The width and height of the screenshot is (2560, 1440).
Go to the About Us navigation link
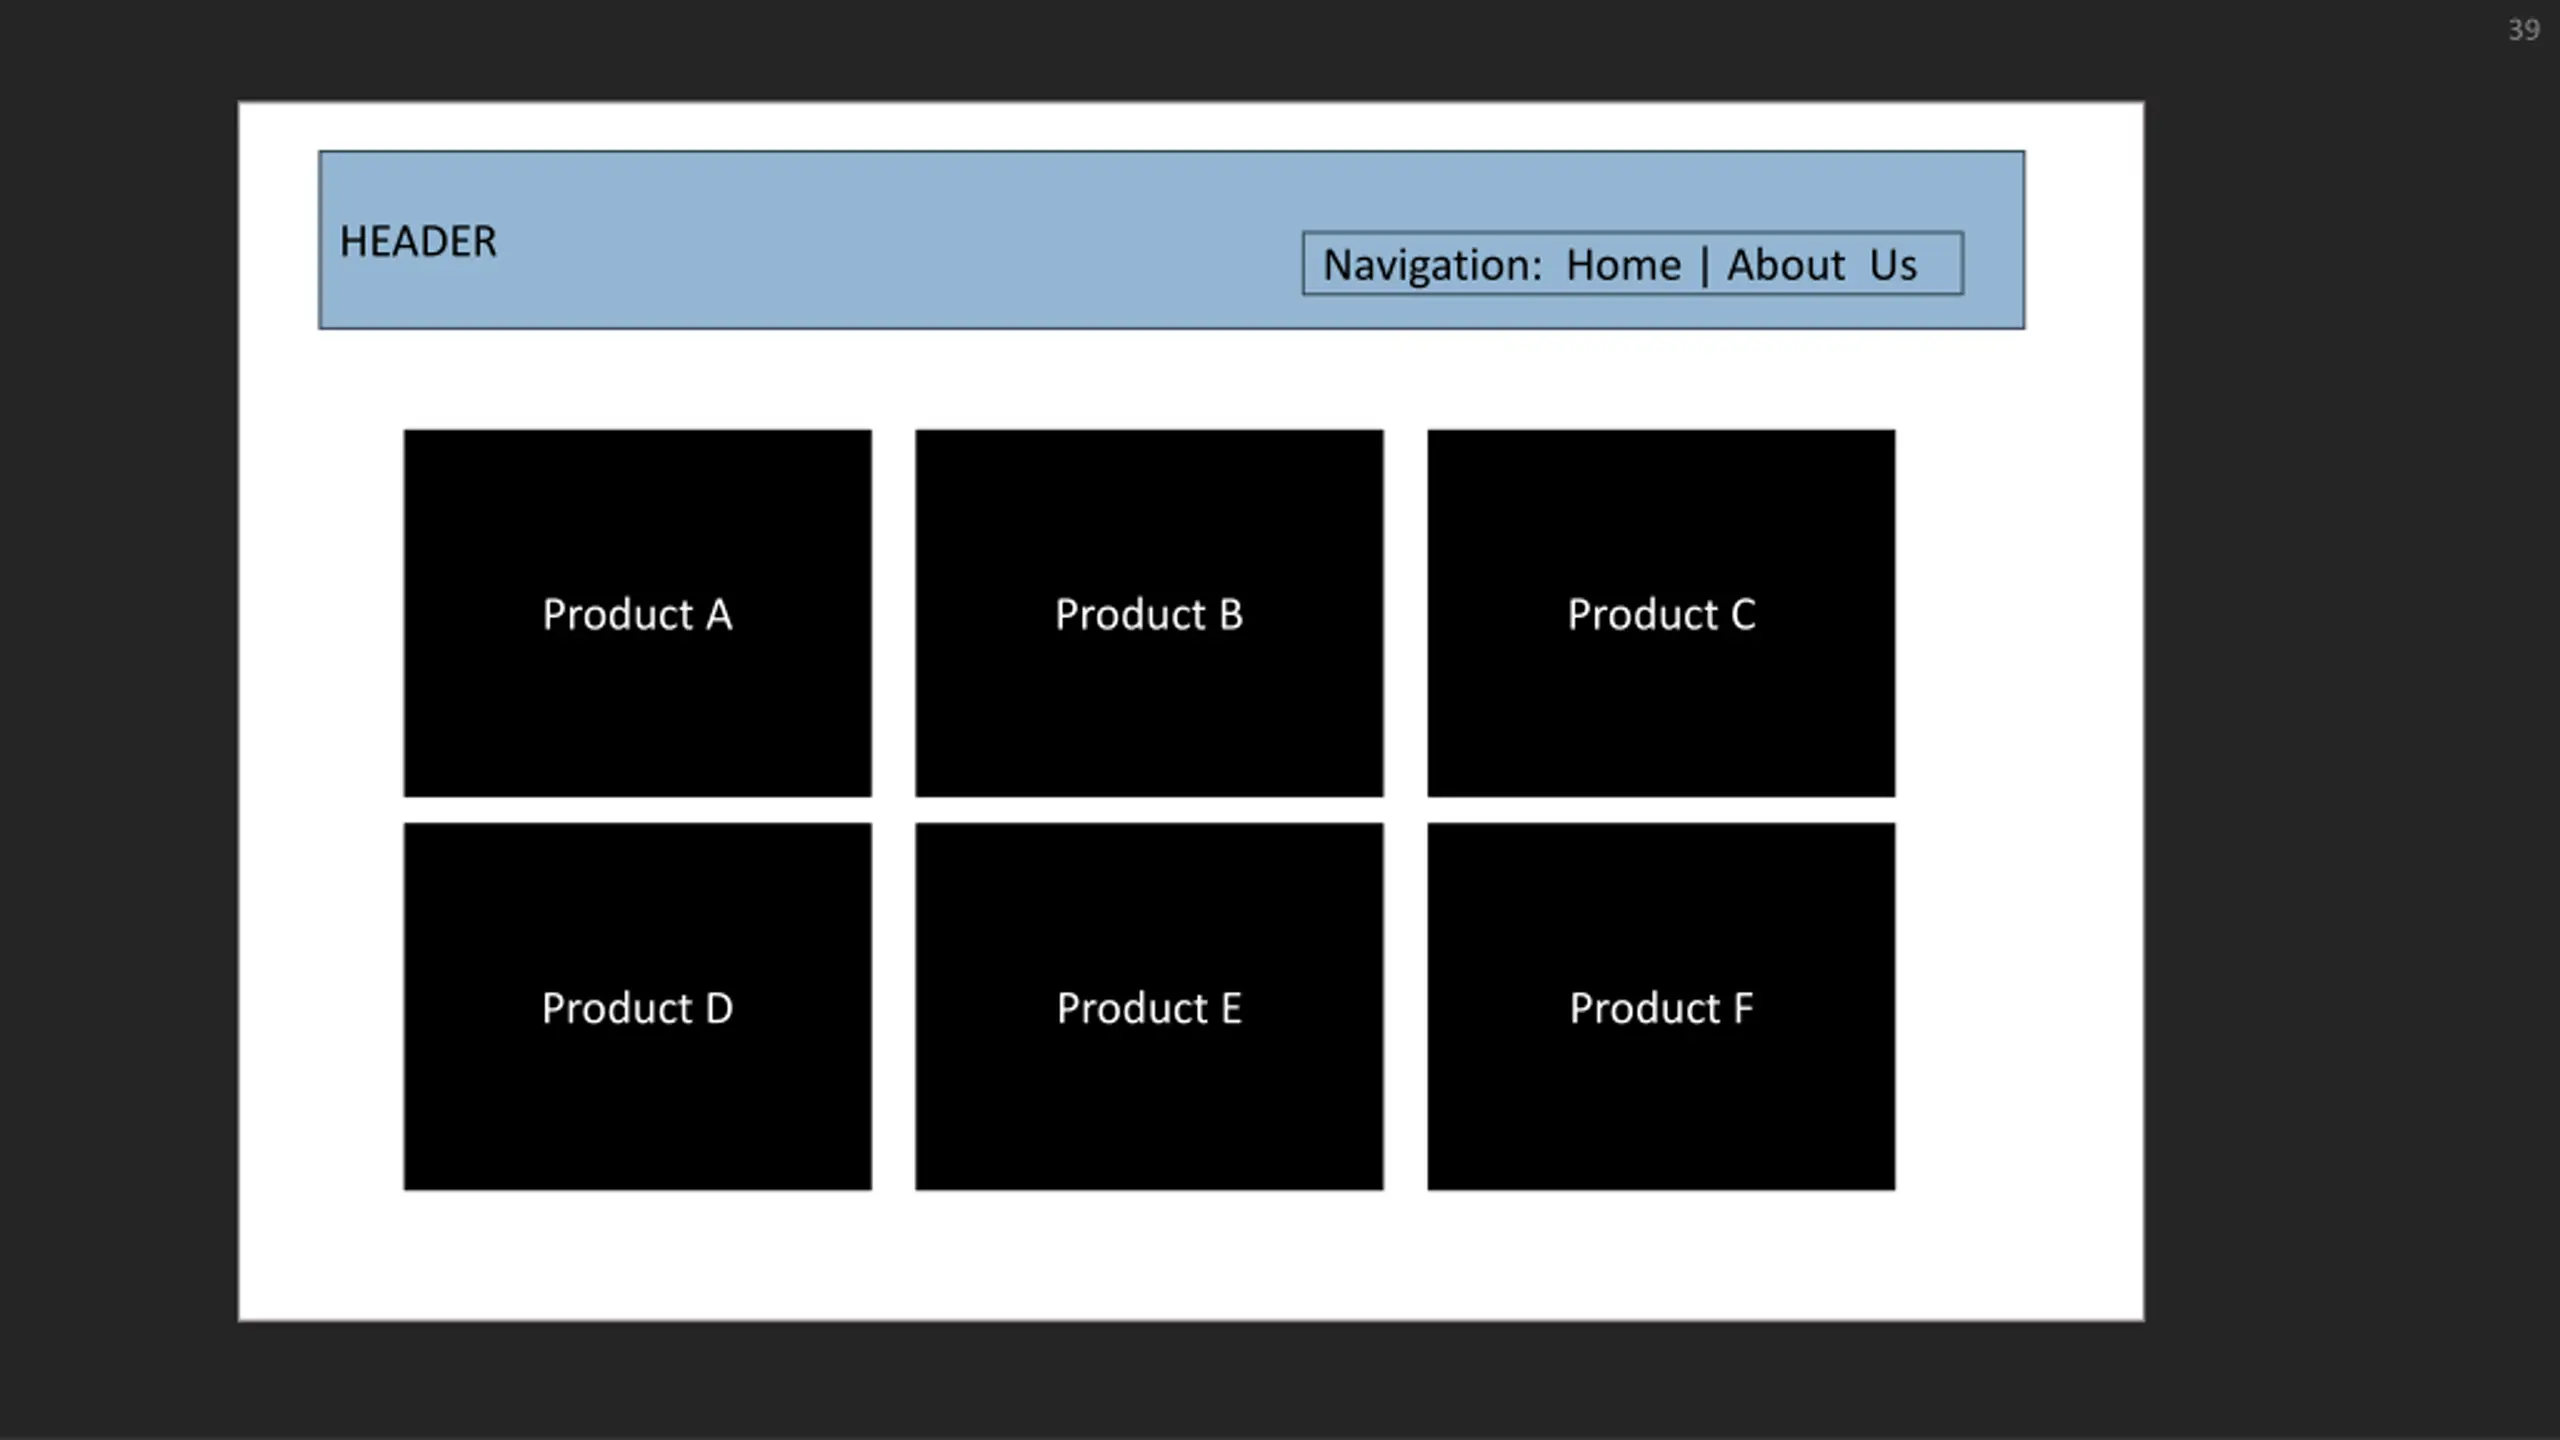1822,265
